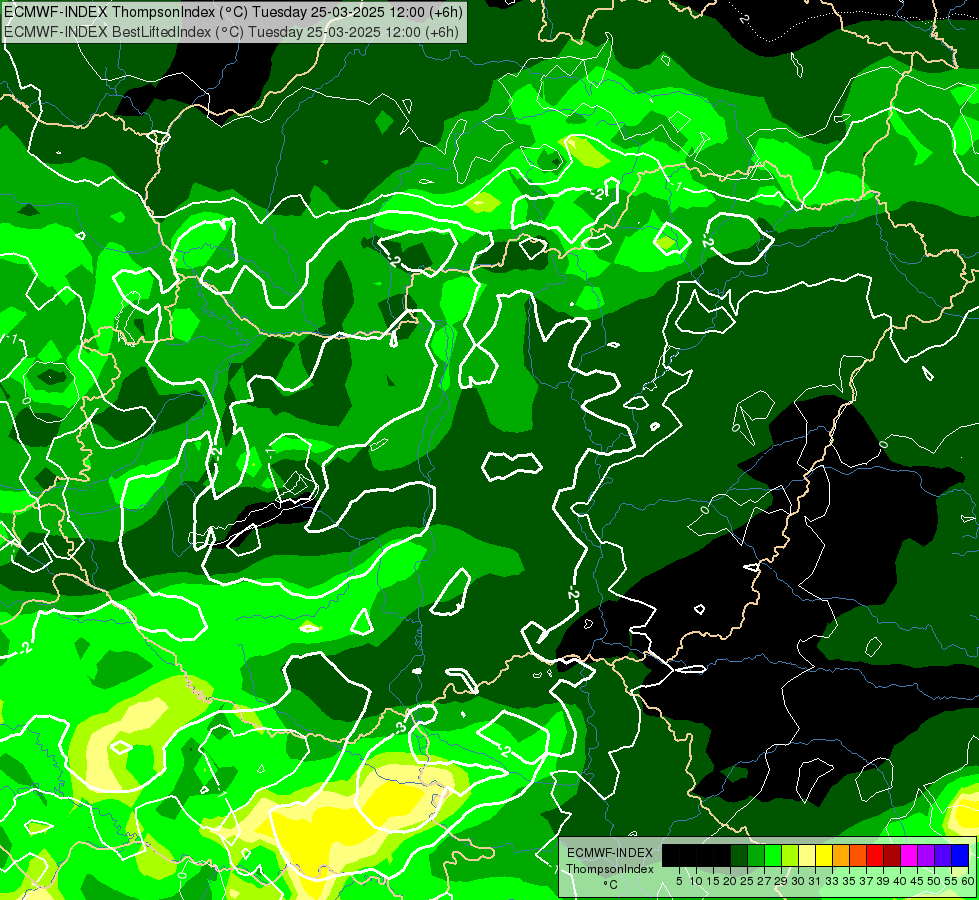
Task: Click the ThompsonIndex title line at top
Action: [x=233, y=11]
